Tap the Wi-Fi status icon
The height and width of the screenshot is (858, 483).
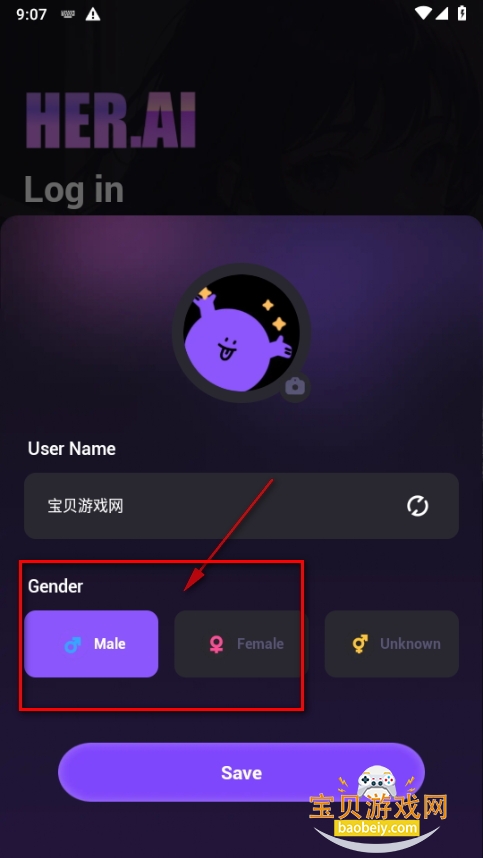pyautogui.click(x=422, y=13)
